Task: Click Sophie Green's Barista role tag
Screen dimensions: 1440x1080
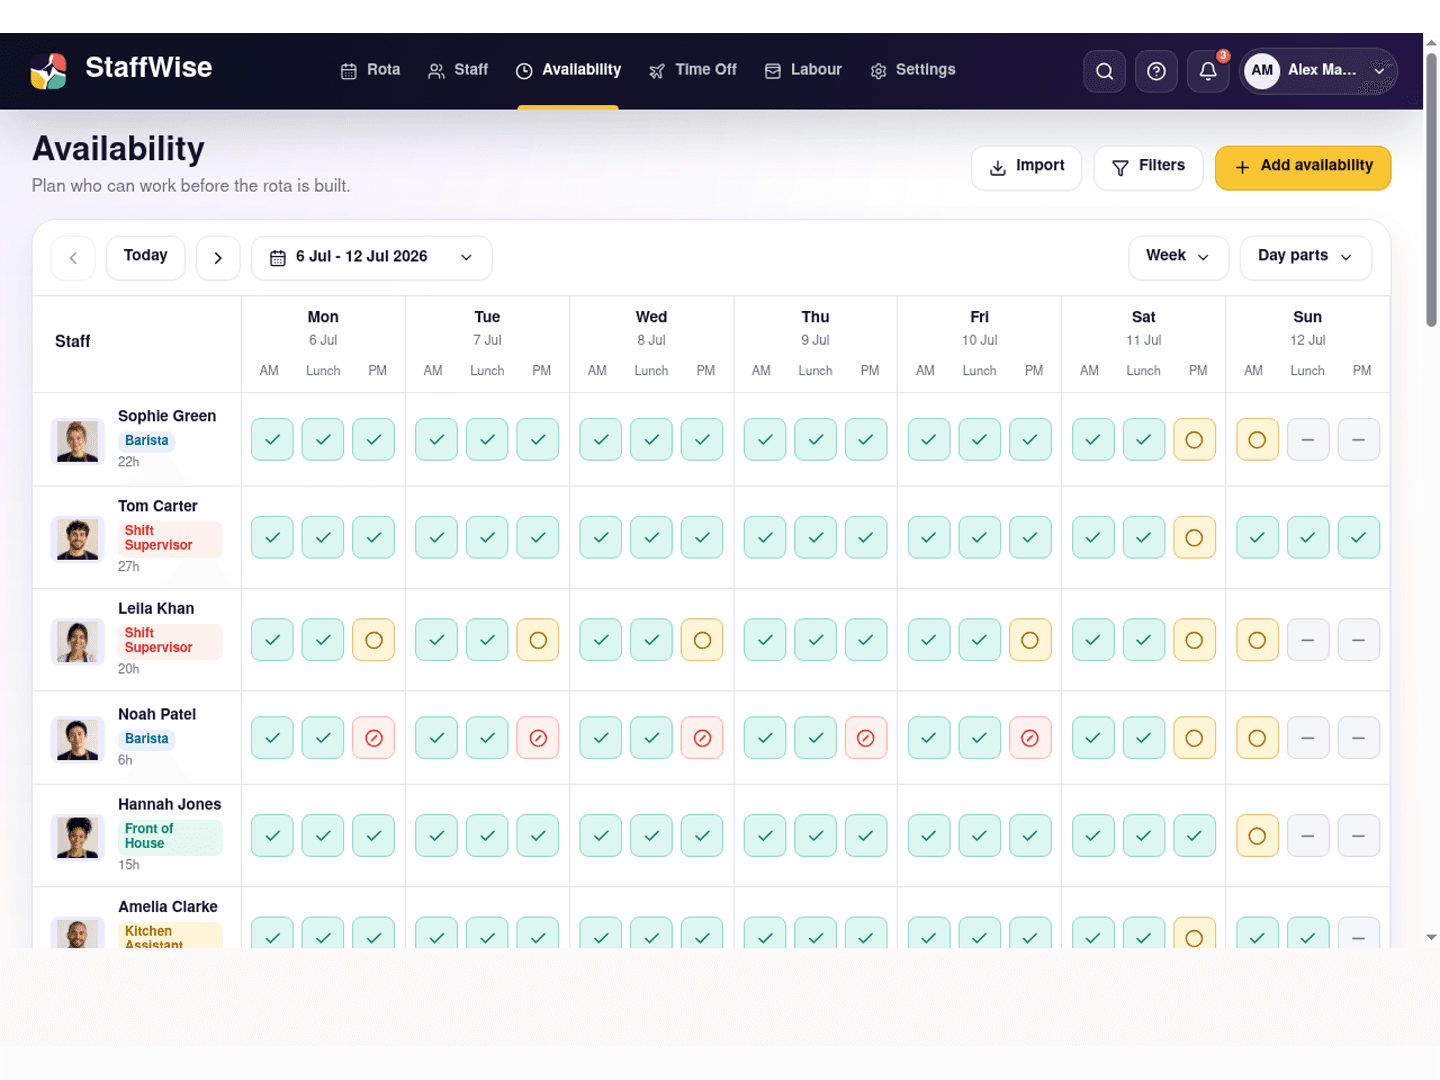Action: pyautogui.click(x=147, y=441)
